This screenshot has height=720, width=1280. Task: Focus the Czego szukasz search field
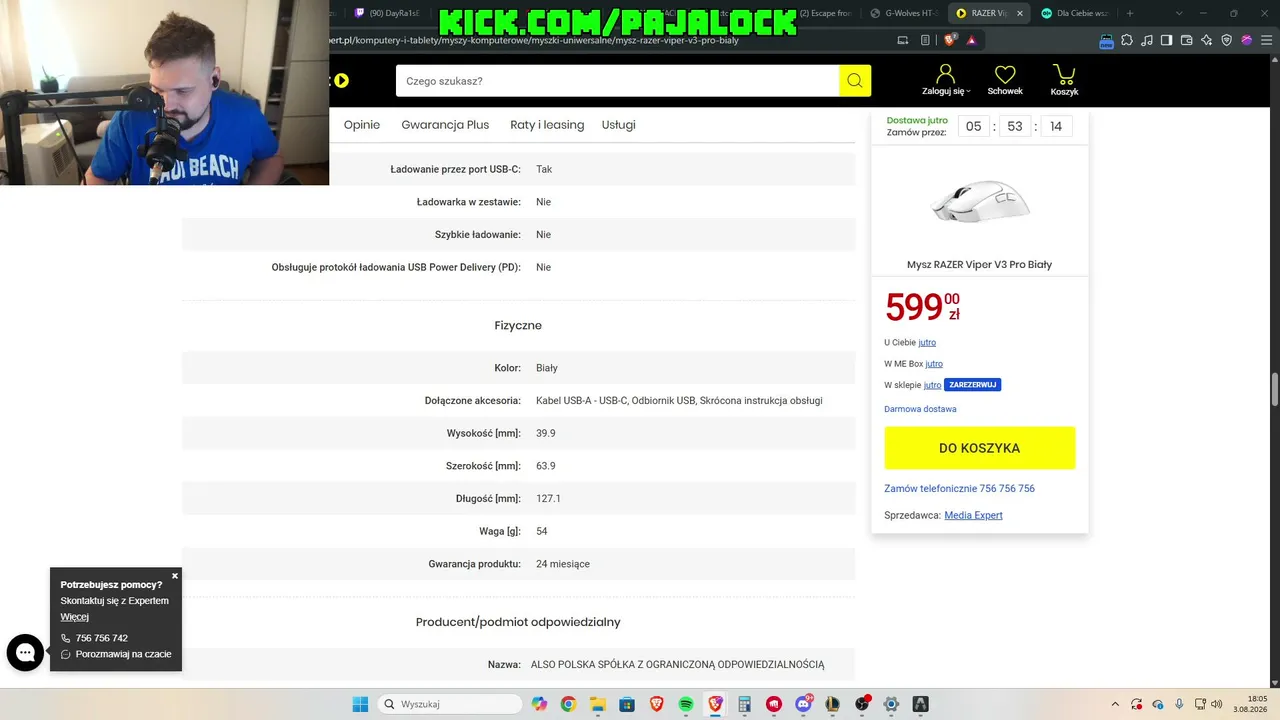point(617,81)
